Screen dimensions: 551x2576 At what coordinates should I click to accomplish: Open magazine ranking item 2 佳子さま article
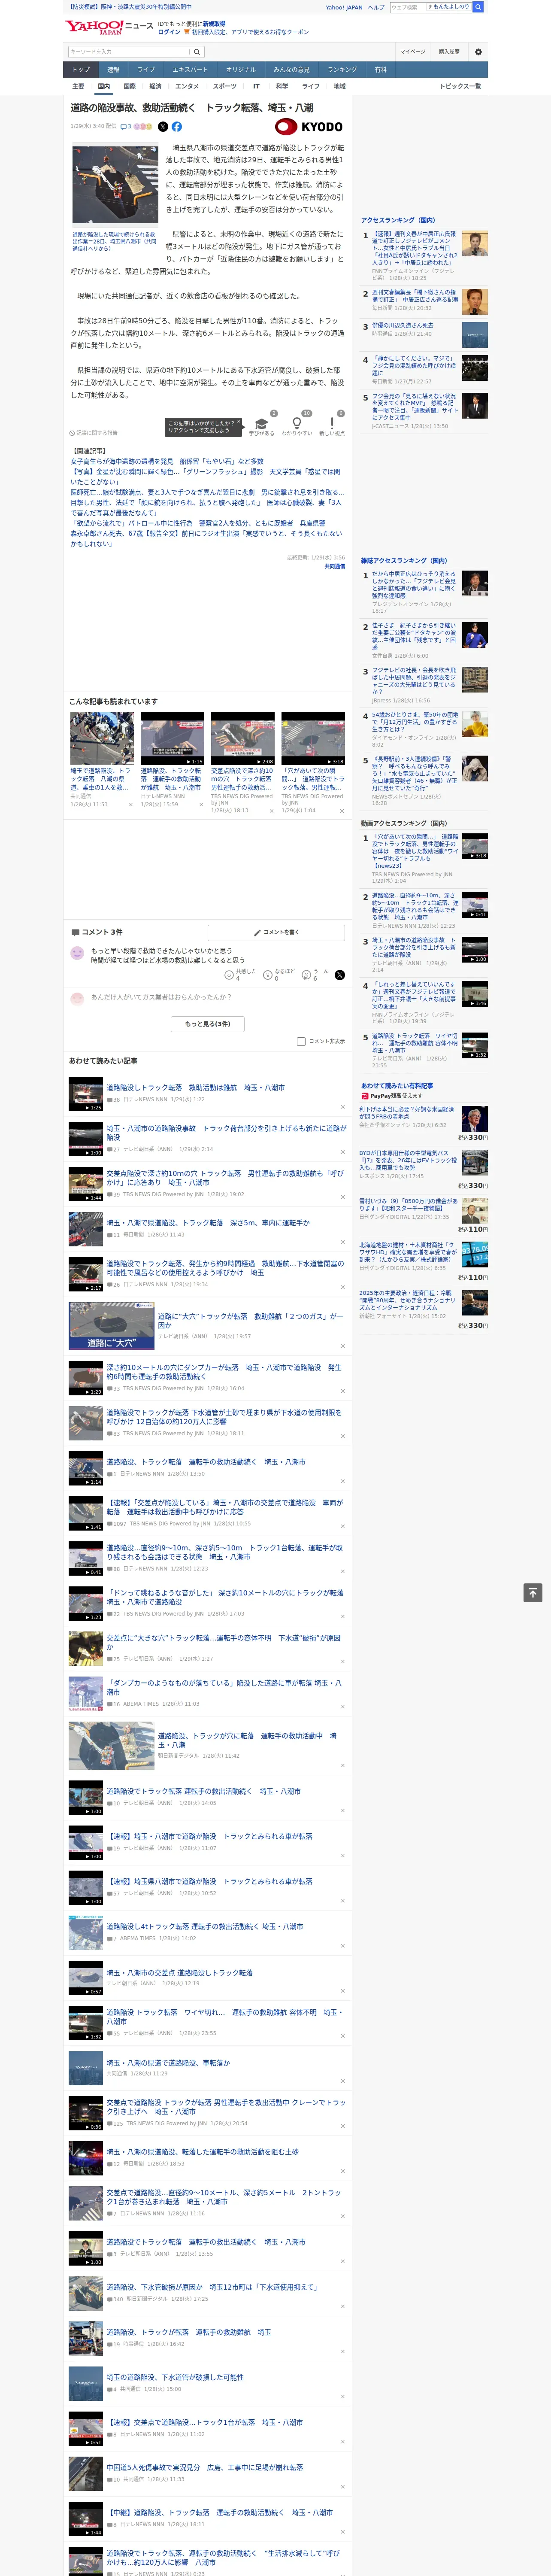414,636
